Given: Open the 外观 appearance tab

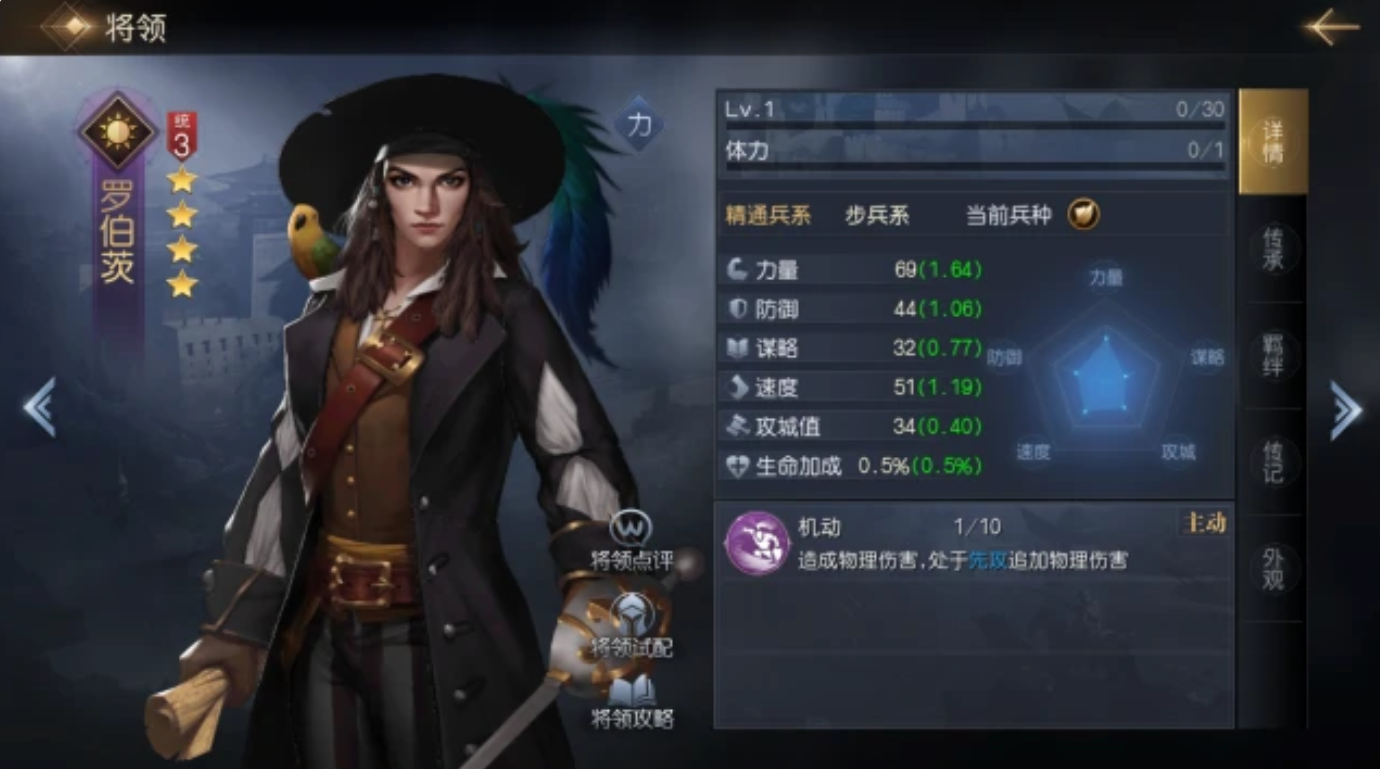Looking at the screenshot, I should (1273, 568).
